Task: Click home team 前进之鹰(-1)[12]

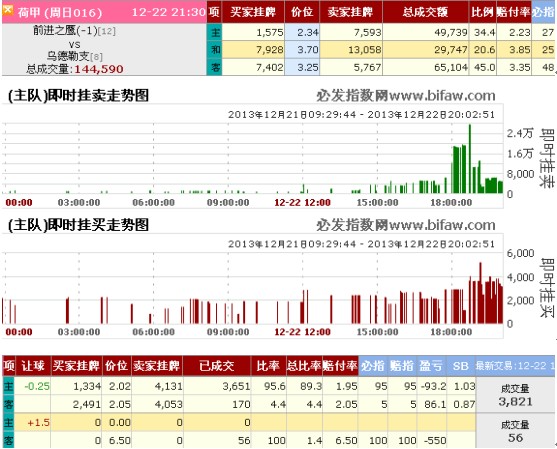Action: [x=74, y=31]
